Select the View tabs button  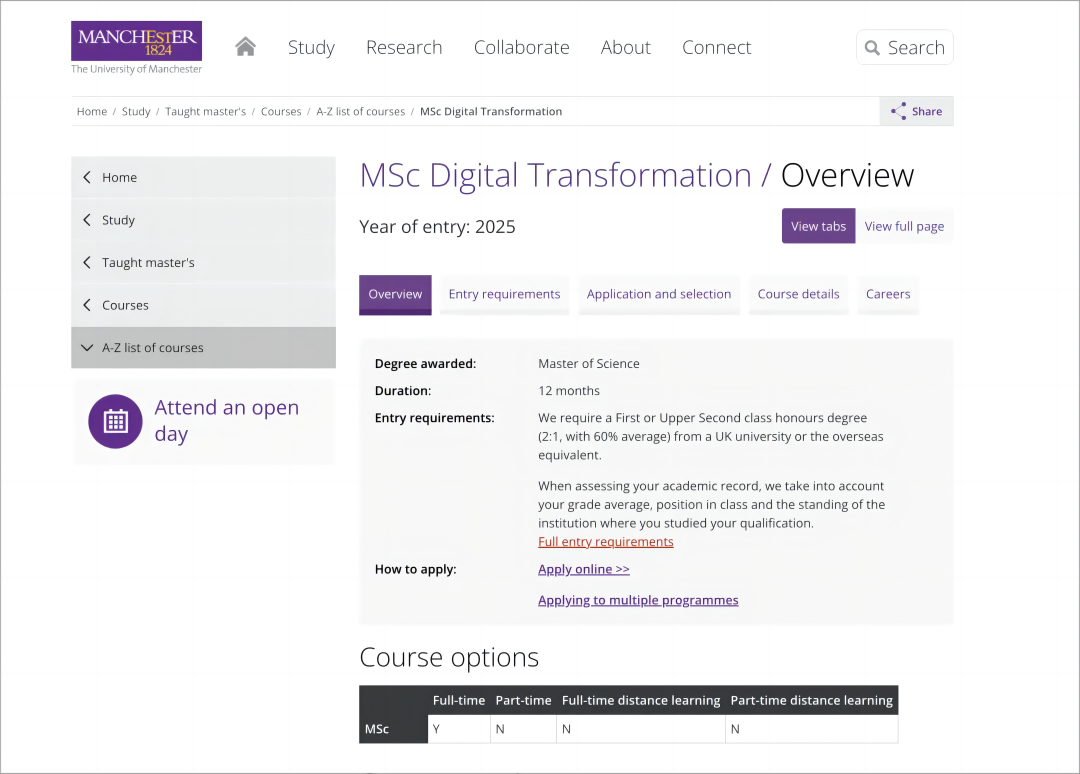click(x=818, y=226)
